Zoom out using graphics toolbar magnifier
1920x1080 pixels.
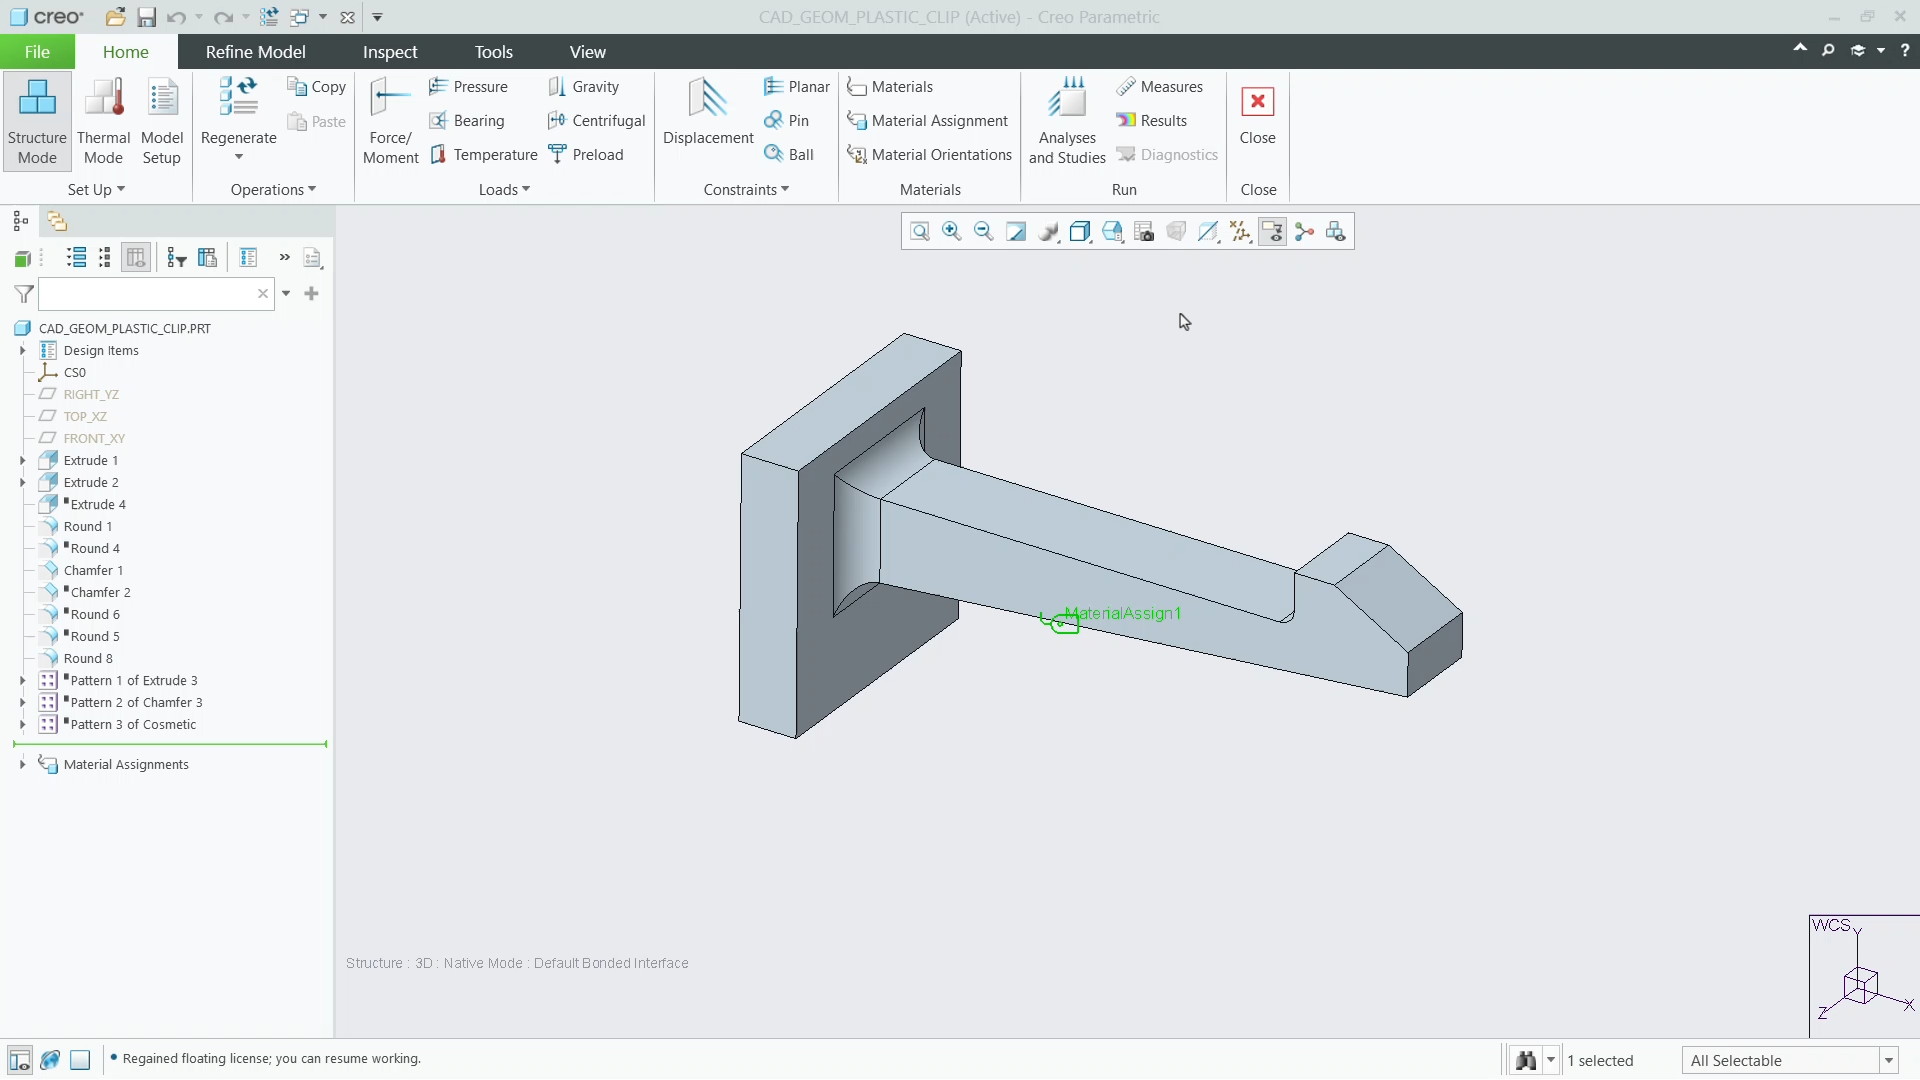(x=984, y=232)
